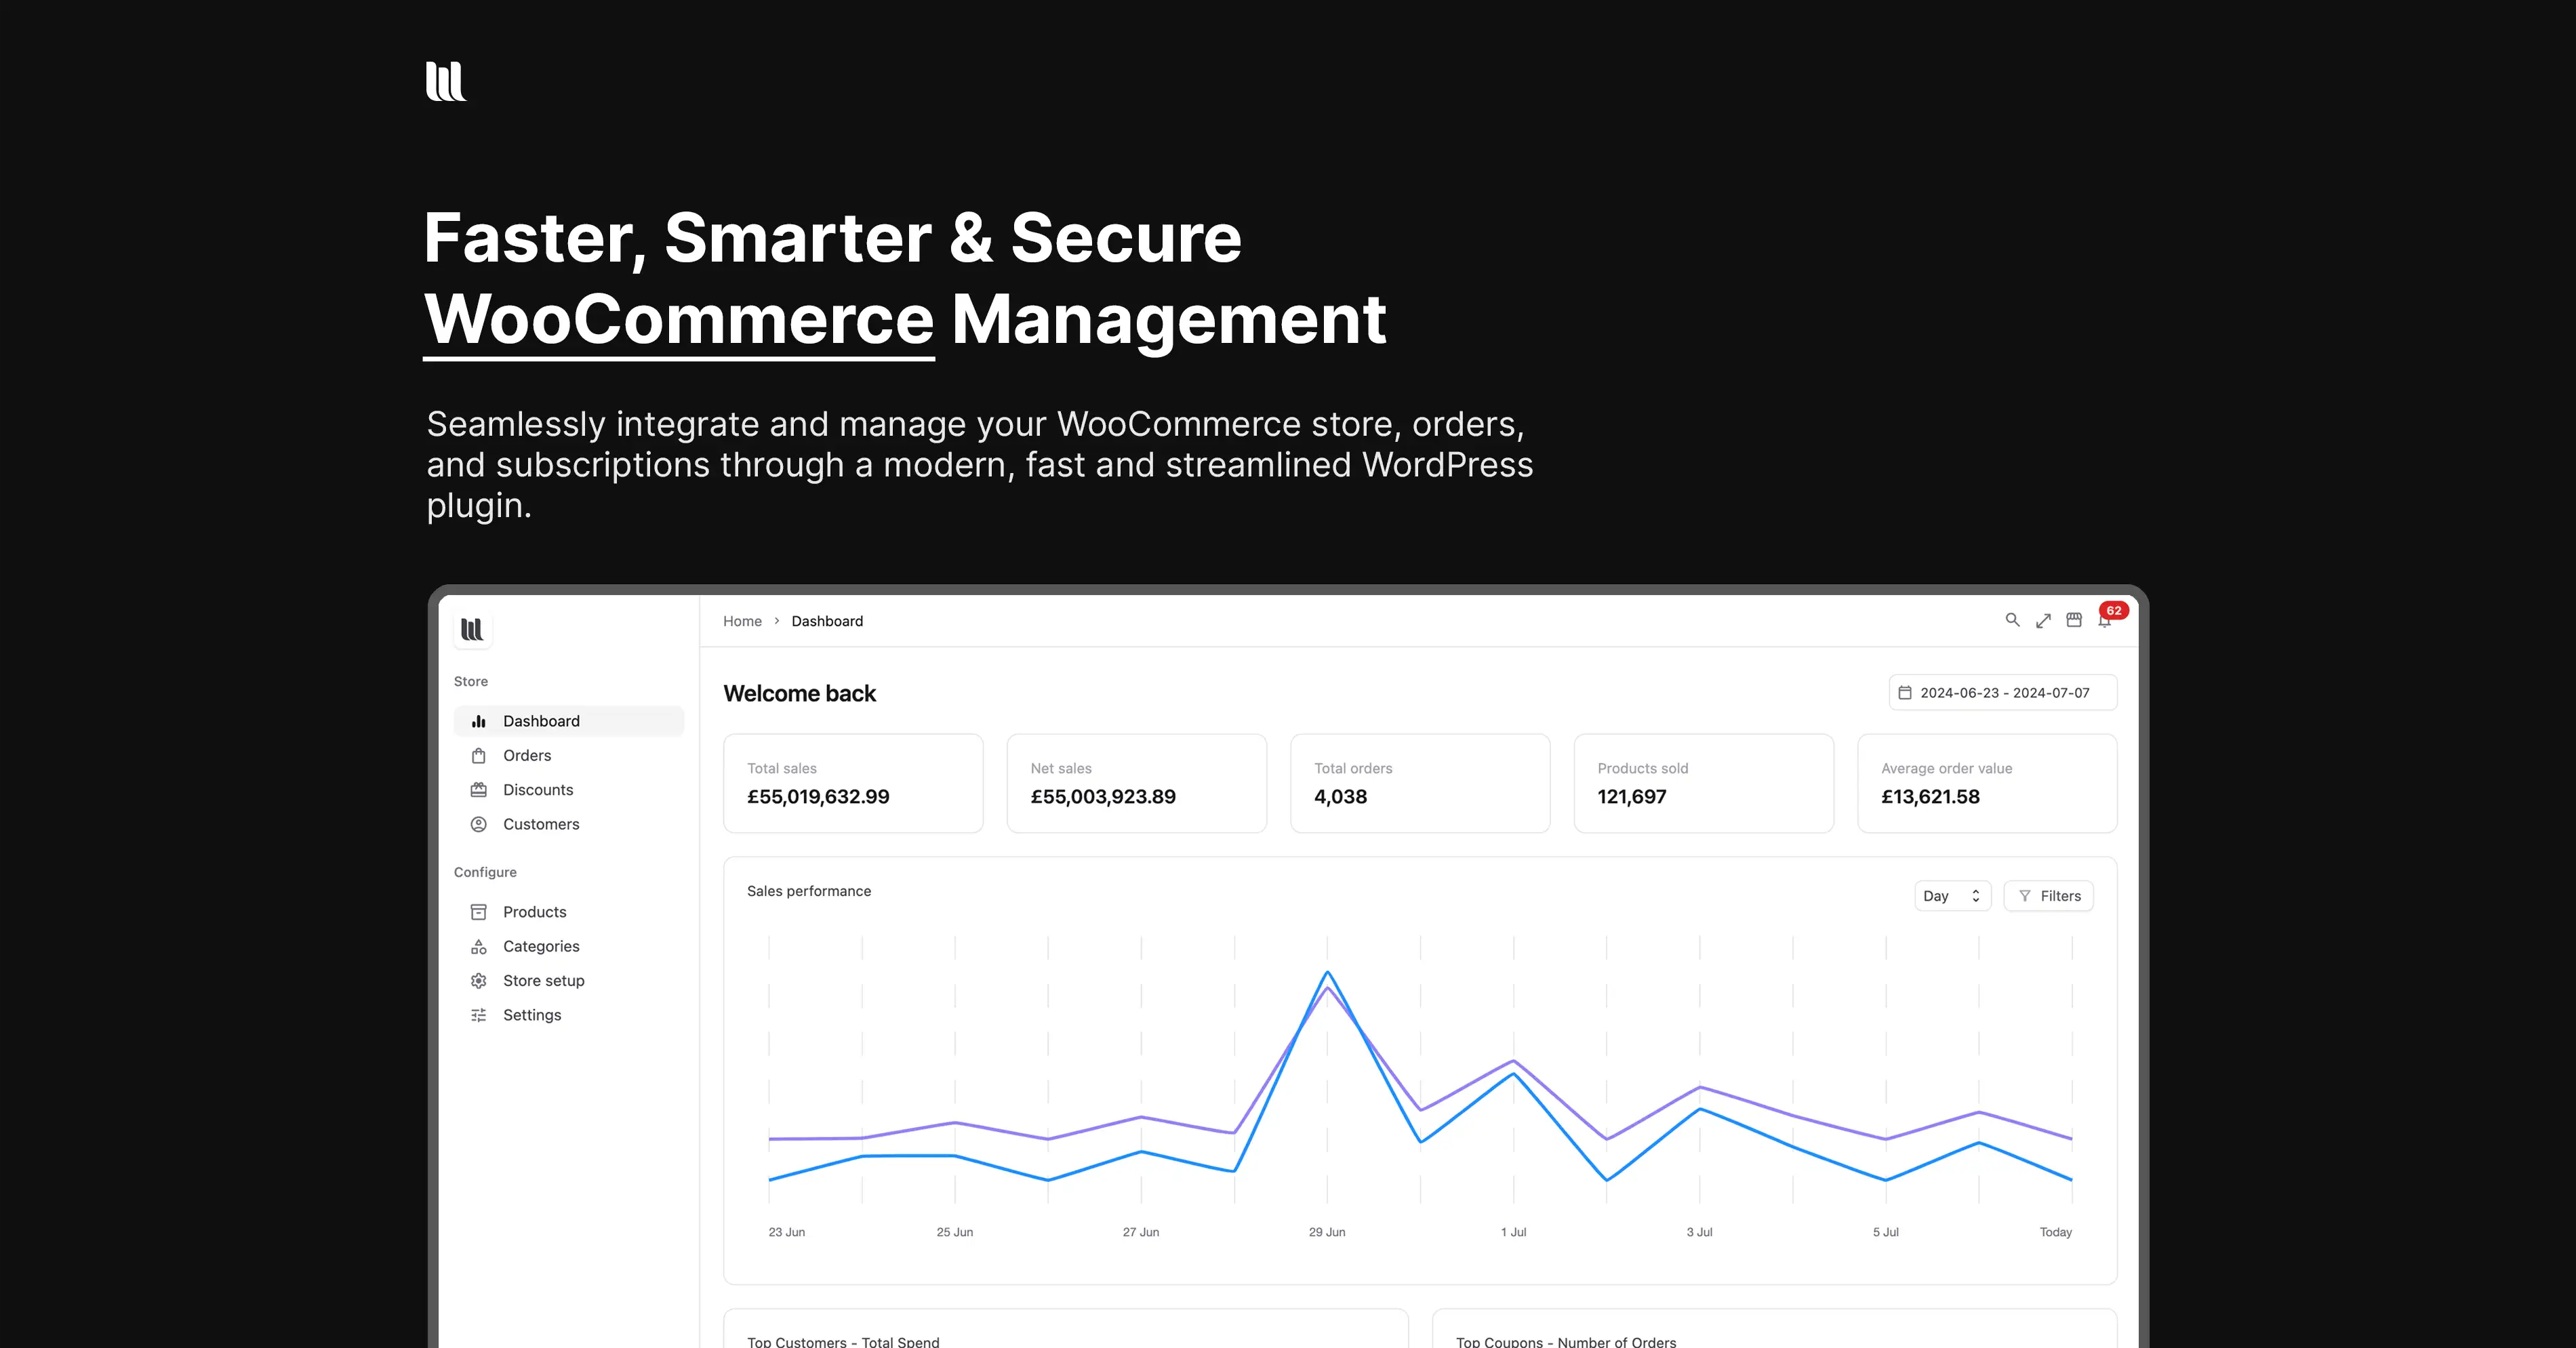Click the Products configure icon
This screenshot has height=1348, width=2576.
[x=479, y=910]
